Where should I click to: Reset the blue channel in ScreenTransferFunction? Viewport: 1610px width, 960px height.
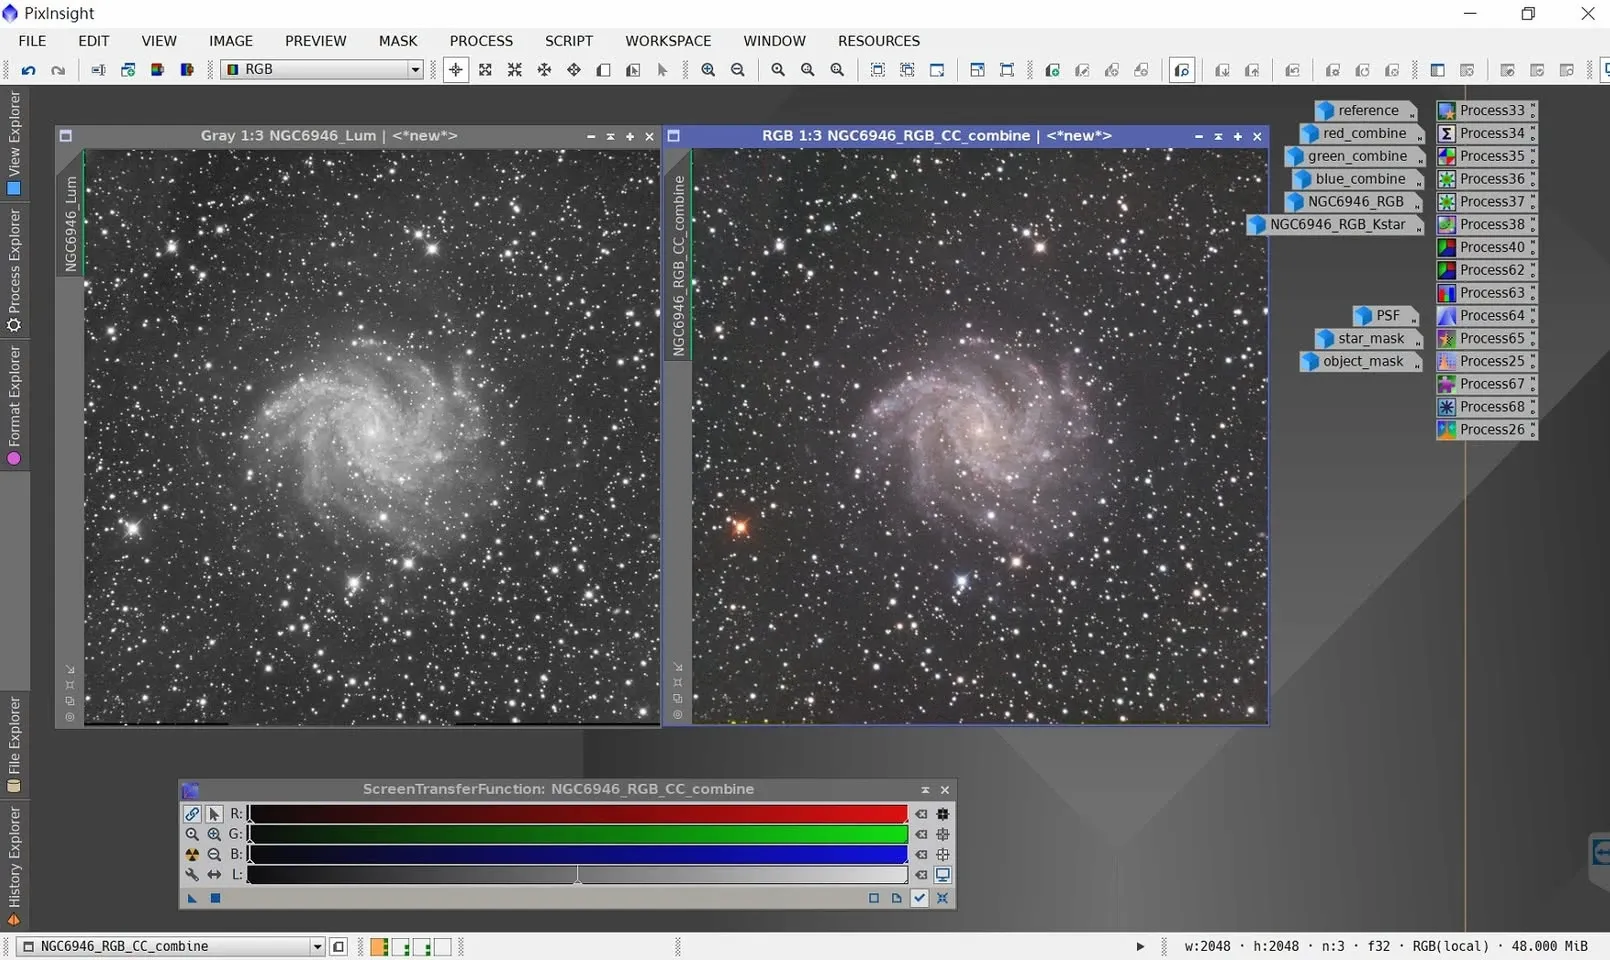(x=921, y=854)
